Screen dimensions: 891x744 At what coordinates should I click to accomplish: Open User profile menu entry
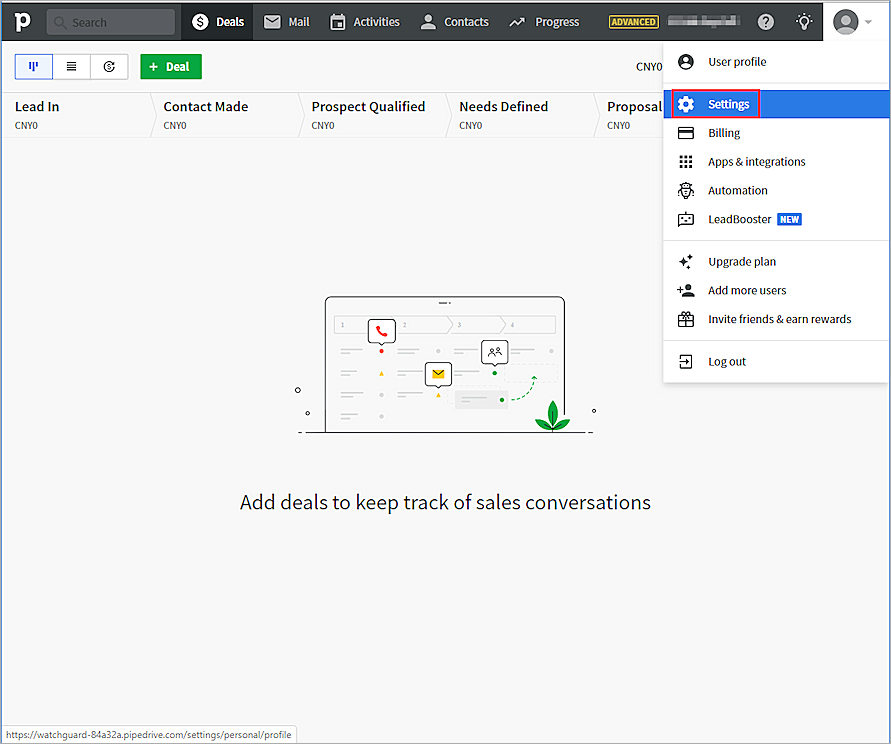[736, 62]
